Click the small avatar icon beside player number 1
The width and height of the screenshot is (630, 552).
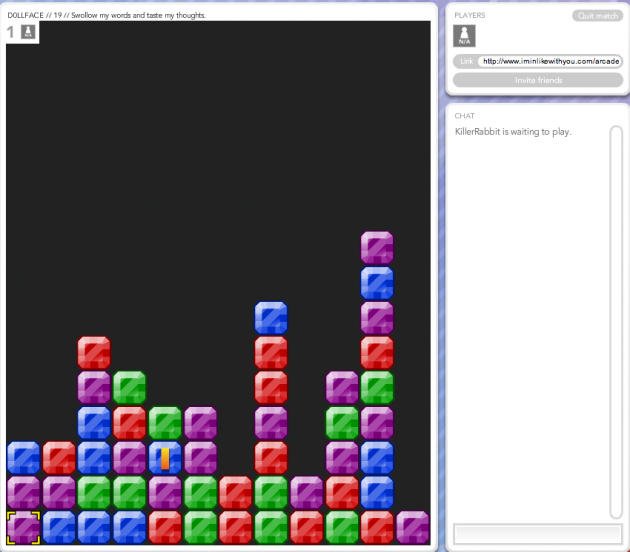28,31
